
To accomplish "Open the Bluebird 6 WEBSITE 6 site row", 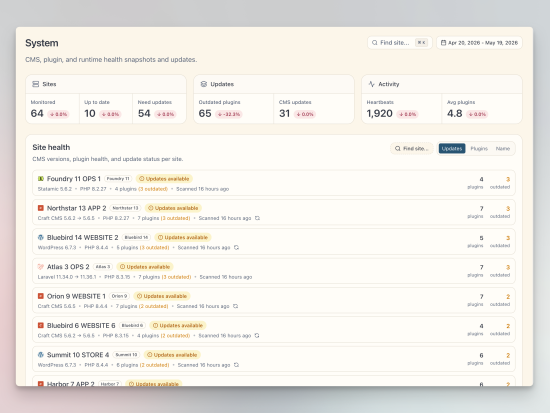I will pyautogui.click(x=274, y=330).
